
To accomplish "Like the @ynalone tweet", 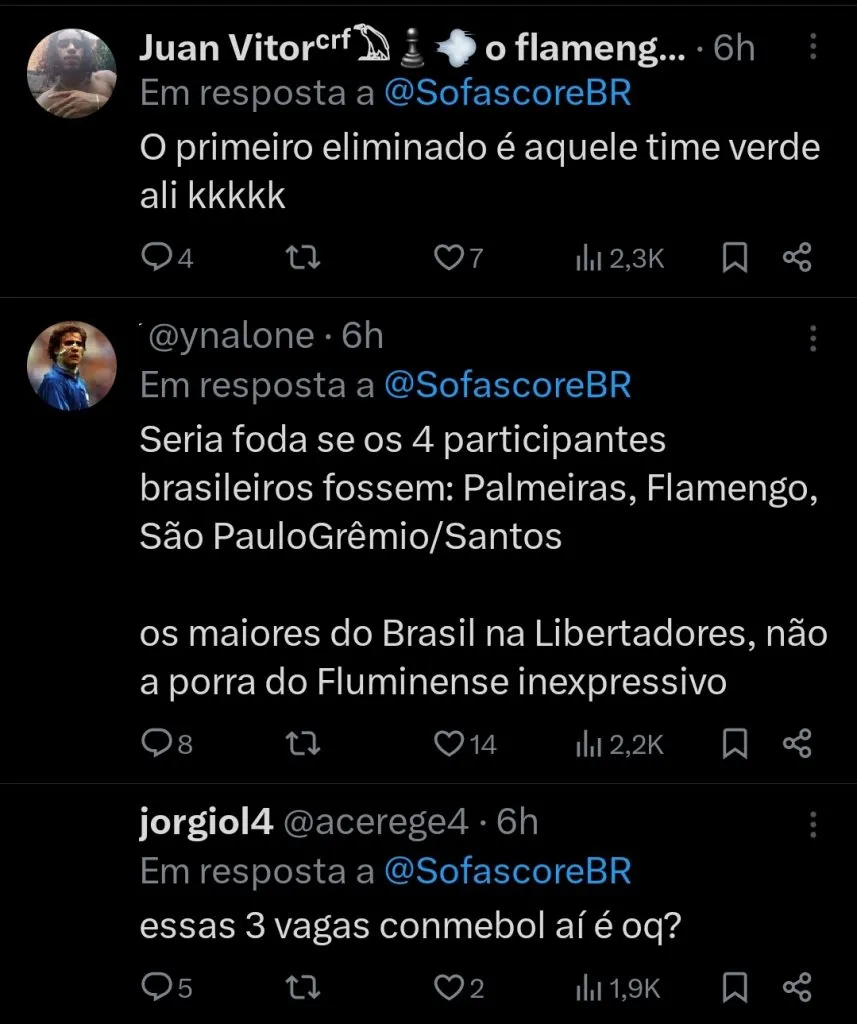I will (452, 743).
